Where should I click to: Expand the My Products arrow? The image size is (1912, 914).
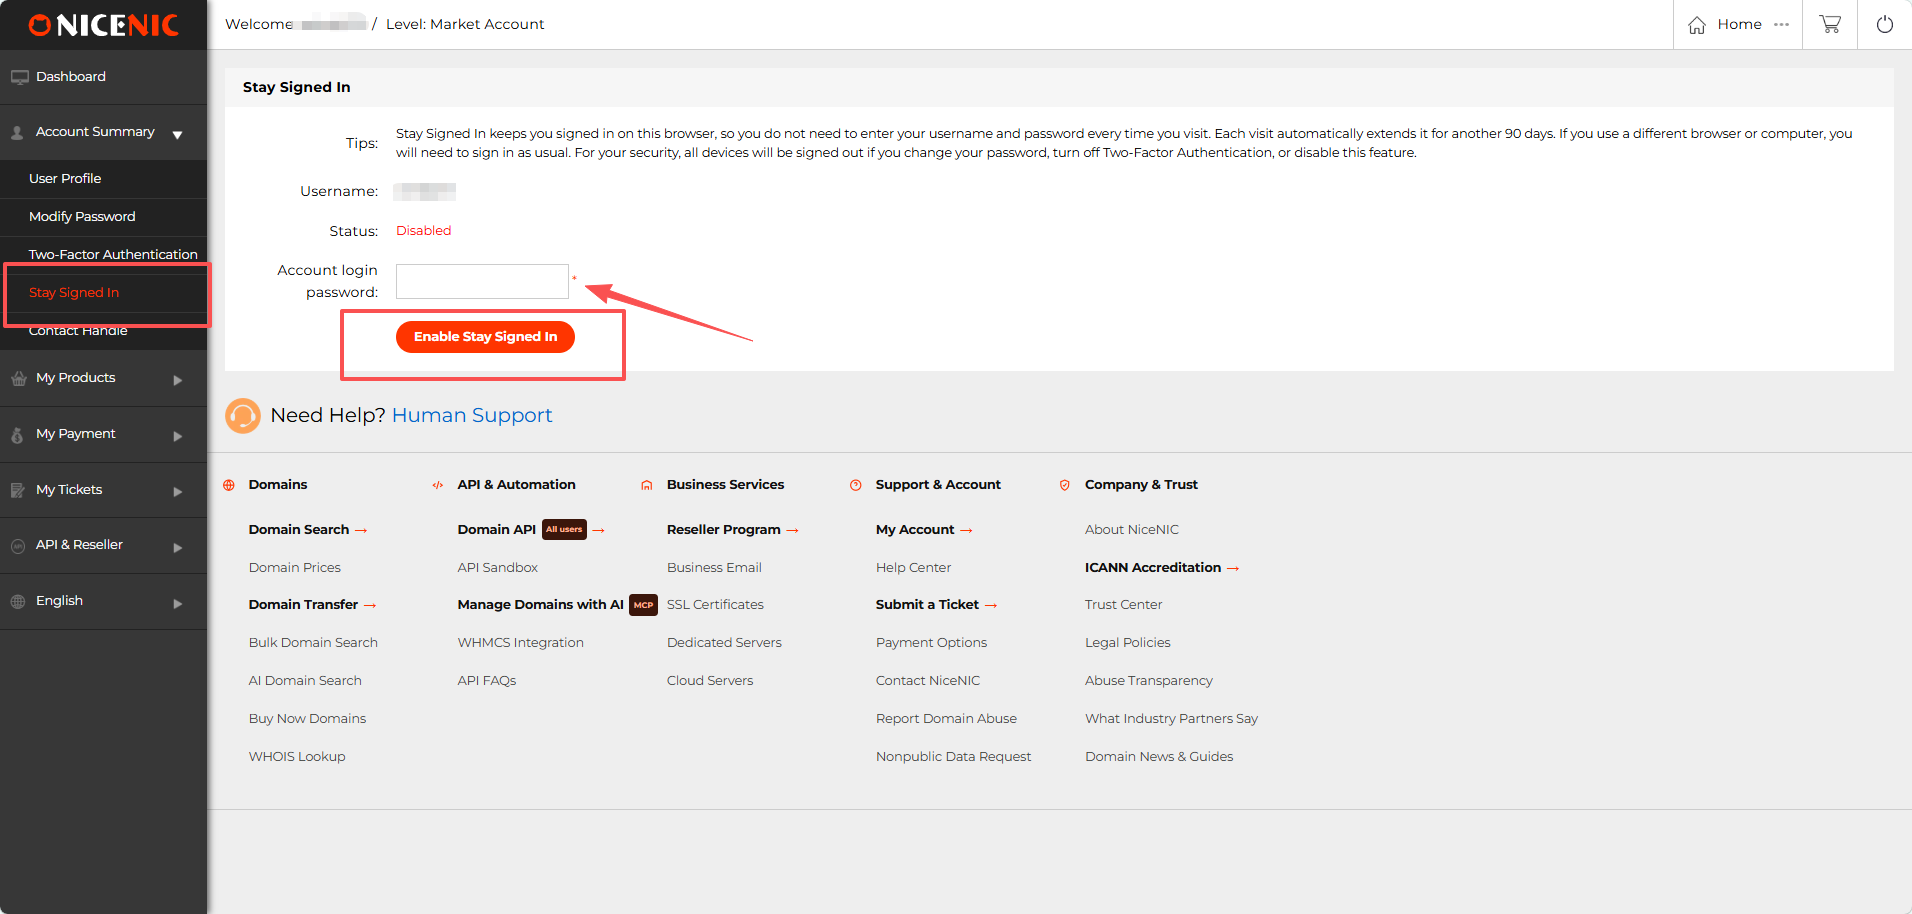178,380
